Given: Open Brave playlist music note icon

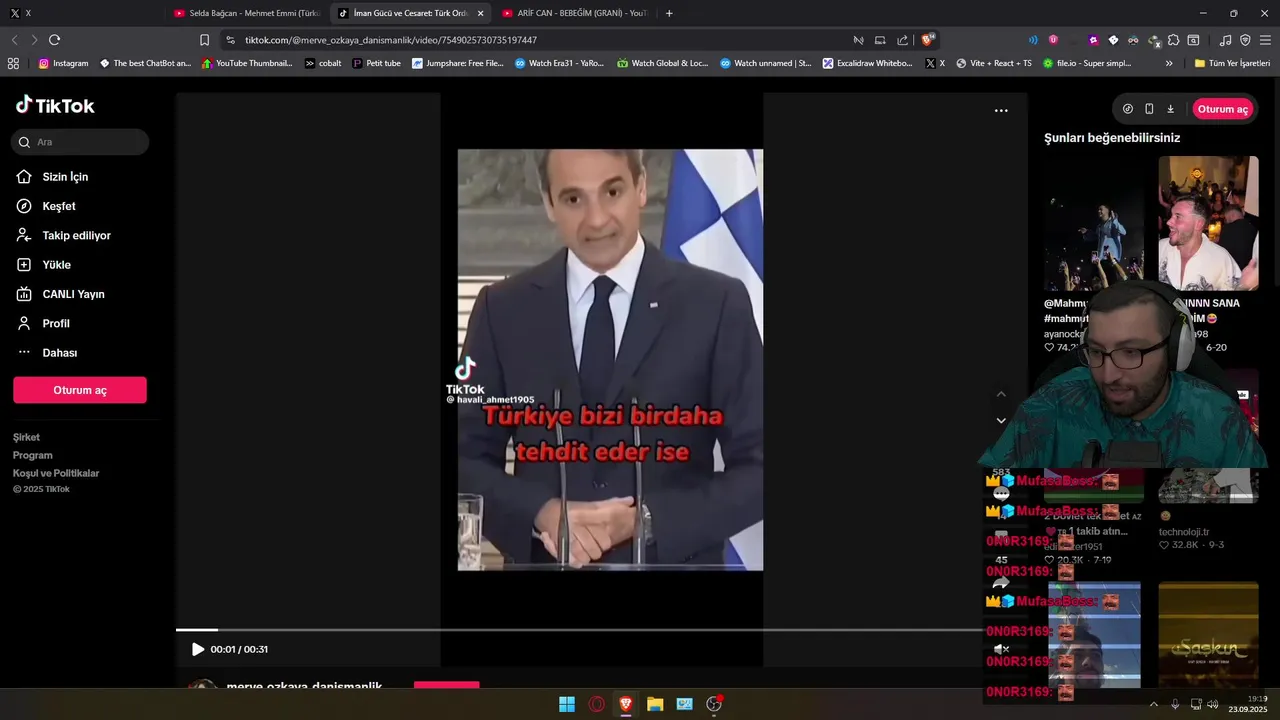Looking at the screenshot, I should pos(1225,40).
